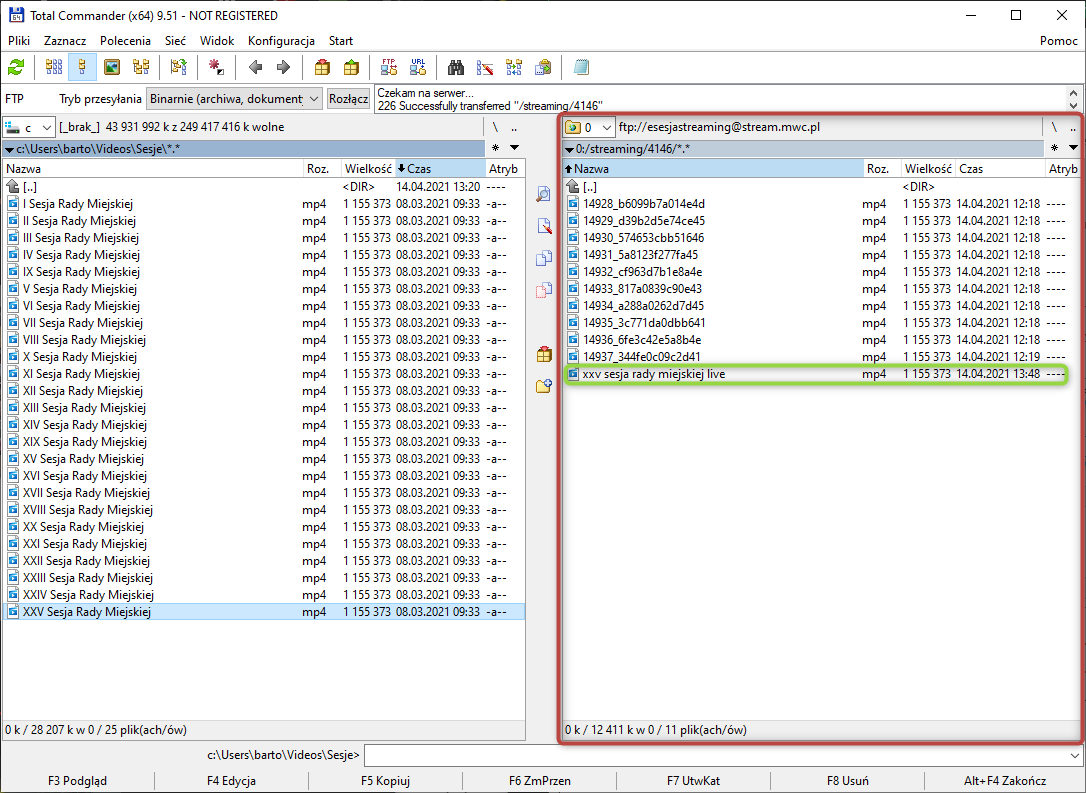
Task: Go back with the left arrow toolbar icon
Action: [x=255, y=68]
